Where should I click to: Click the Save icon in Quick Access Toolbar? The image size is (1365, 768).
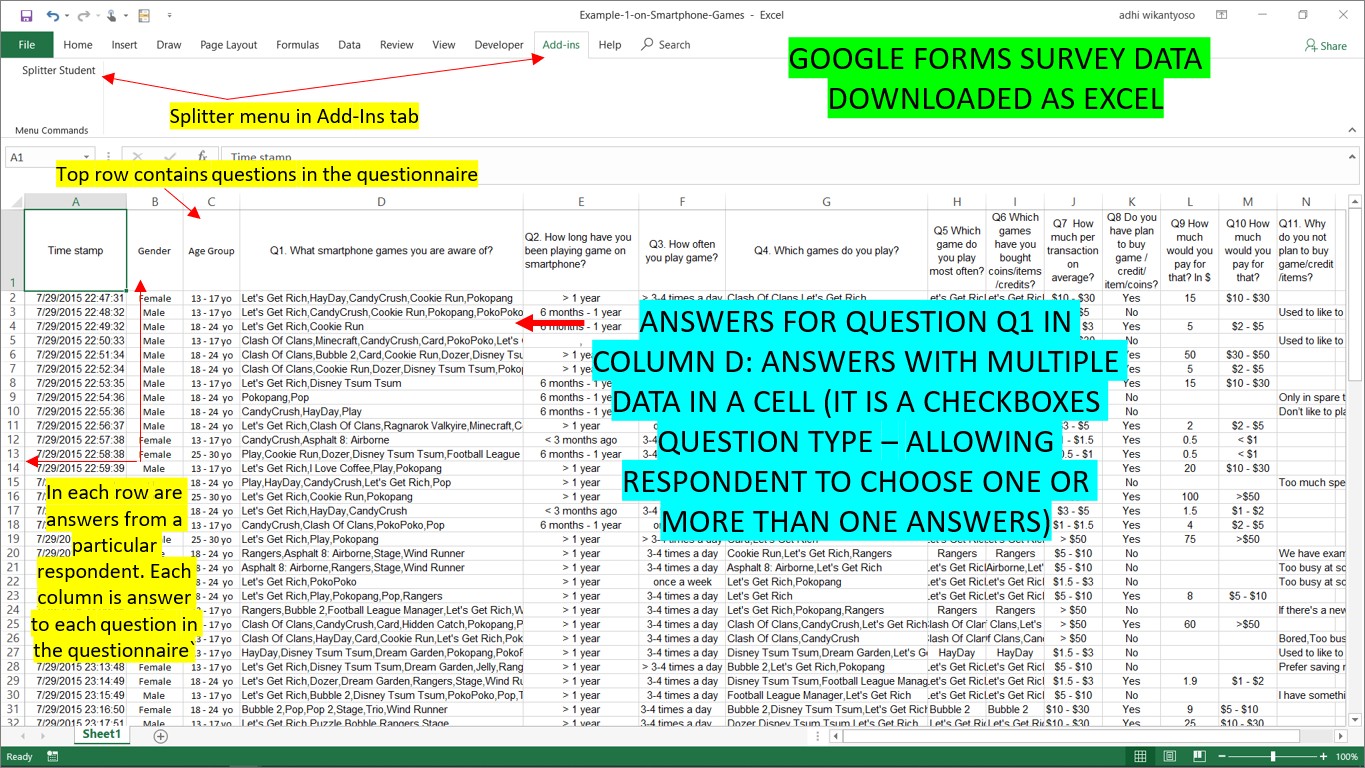click(26, 16)
